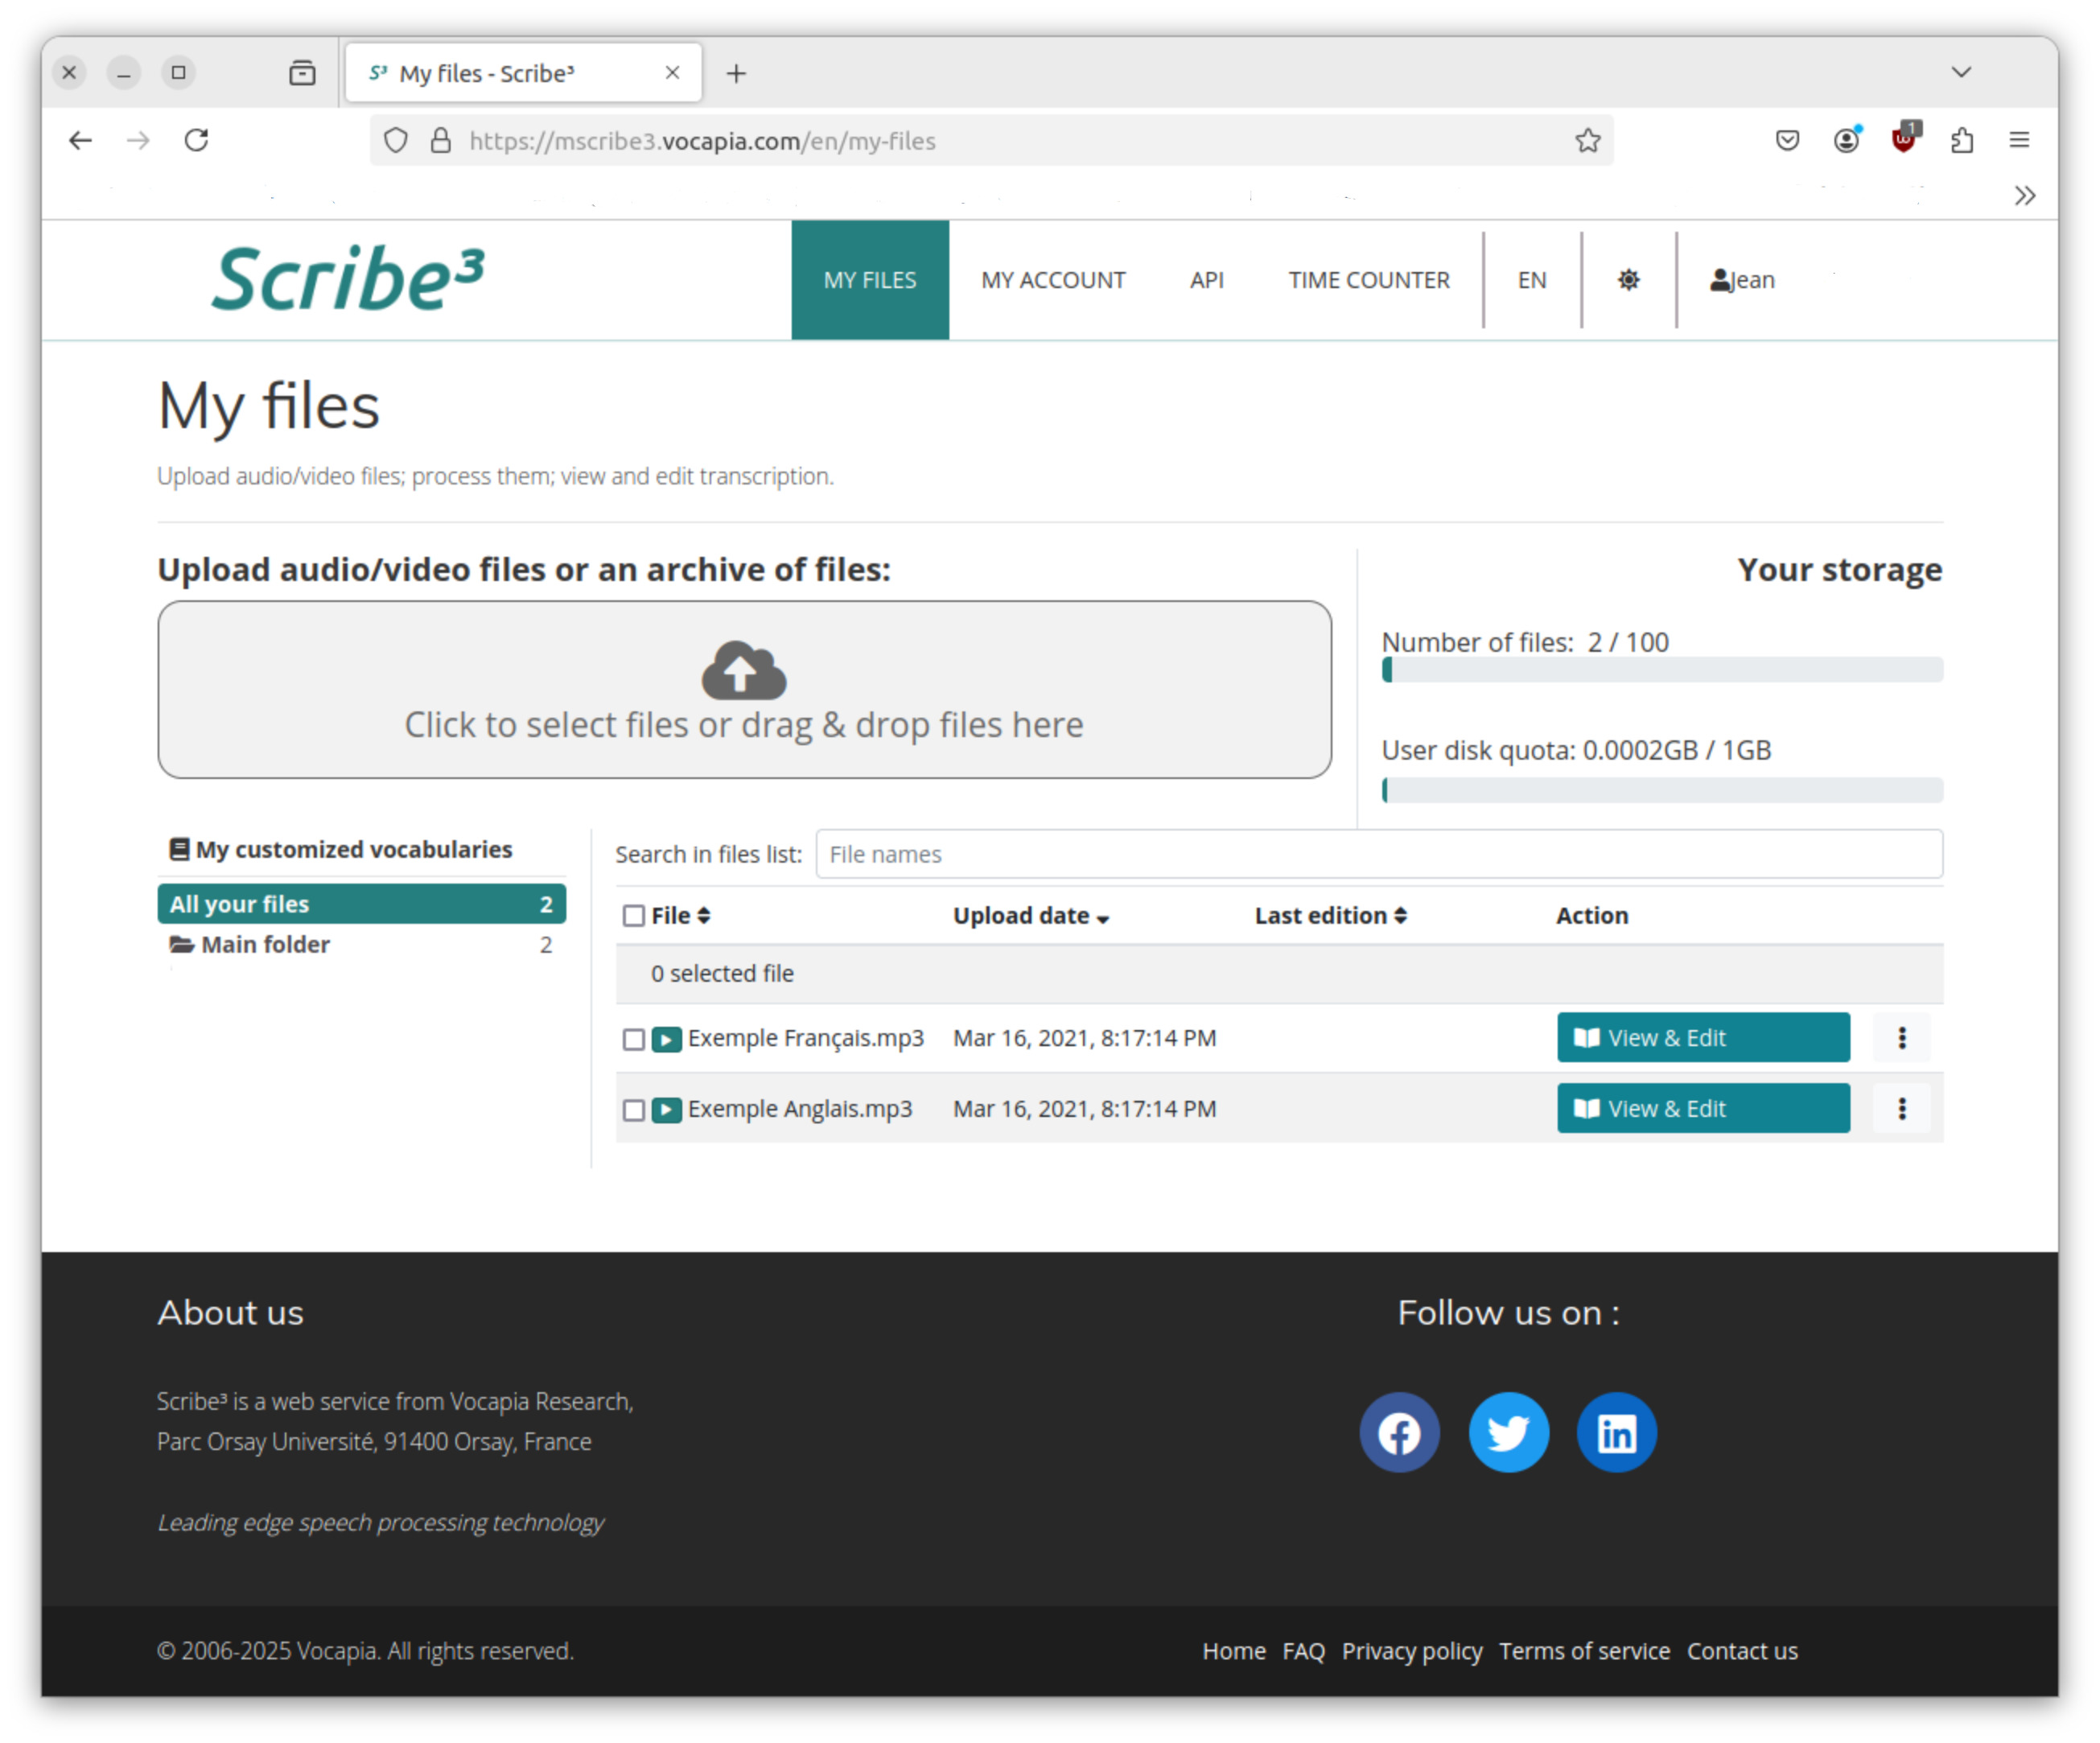View site security padlock info

(441, 141)
